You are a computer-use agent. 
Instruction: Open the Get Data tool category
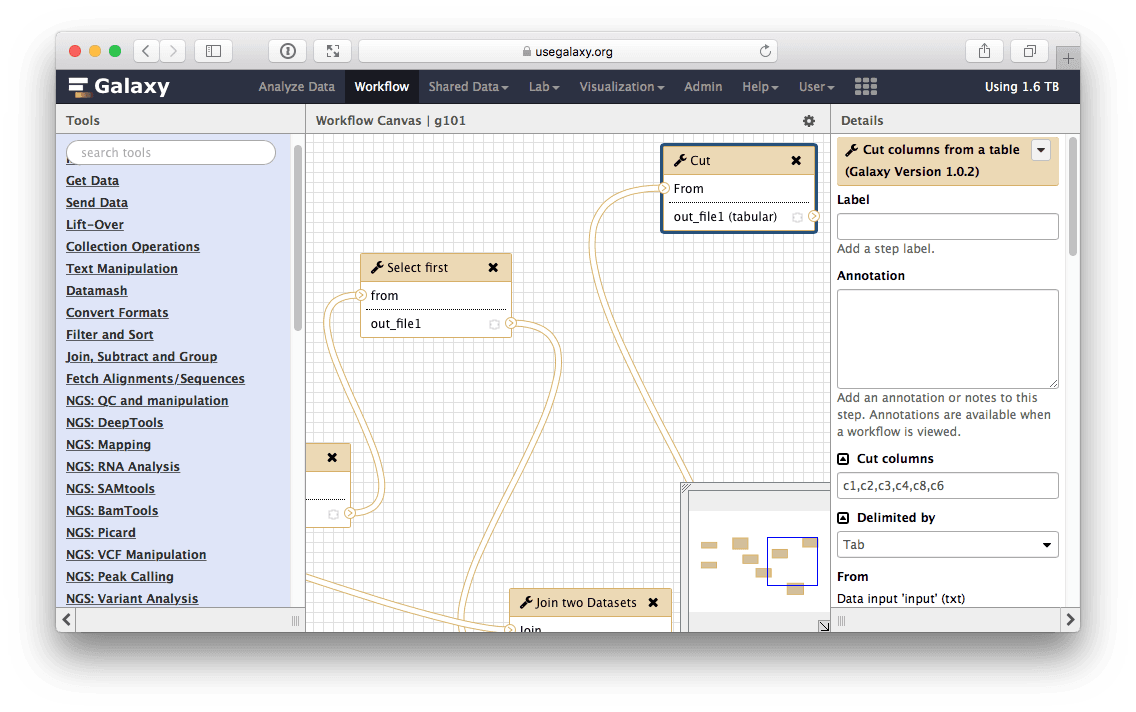[x=92, y=181]
